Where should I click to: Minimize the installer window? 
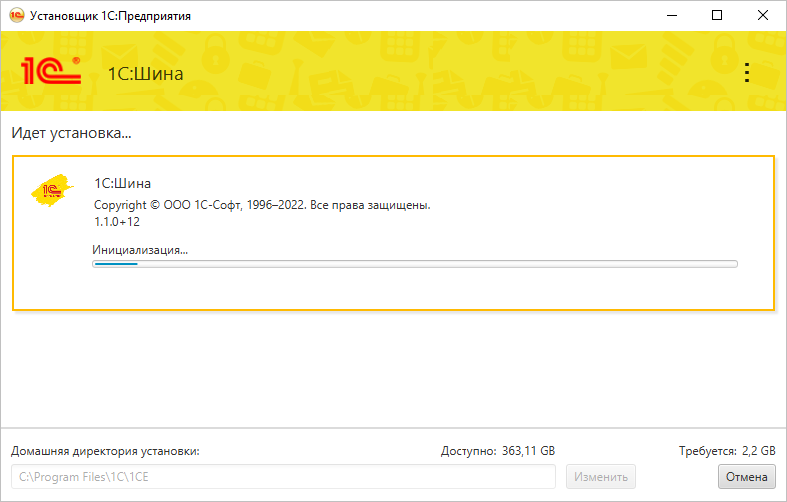pyautogui.click(x=672, y=16)
